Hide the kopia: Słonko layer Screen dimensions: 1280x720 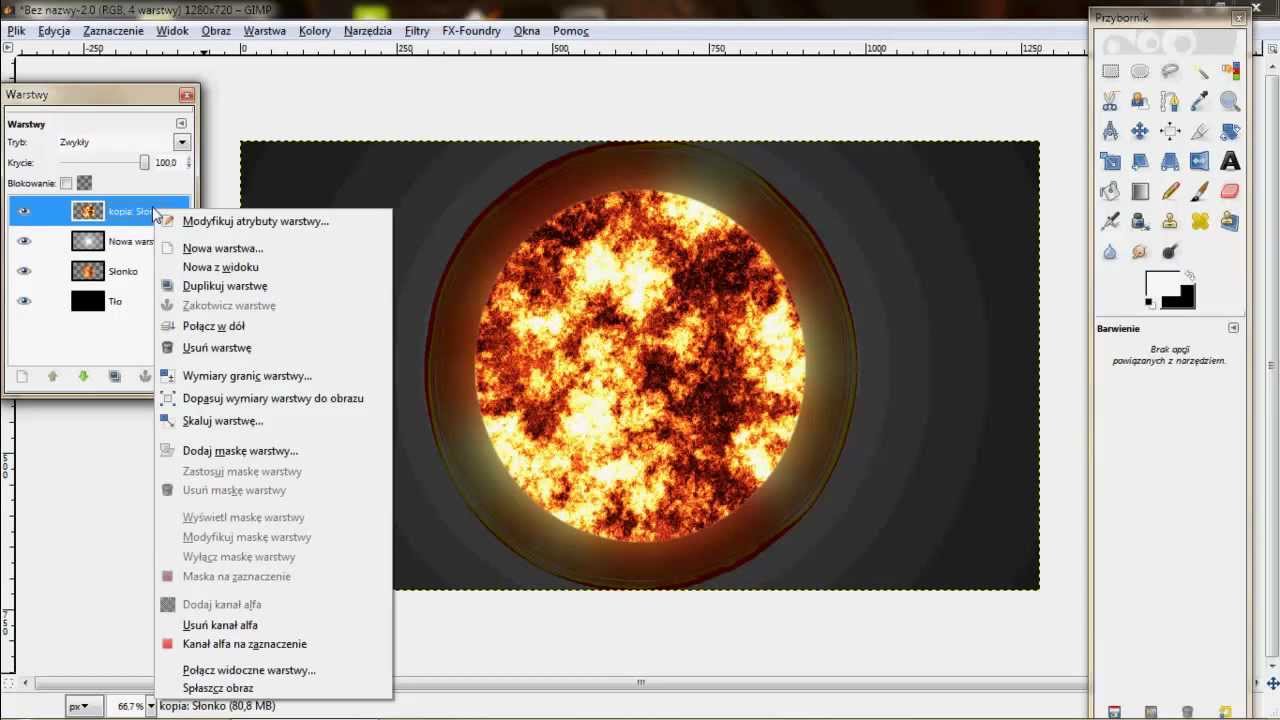tap(24, 211)
